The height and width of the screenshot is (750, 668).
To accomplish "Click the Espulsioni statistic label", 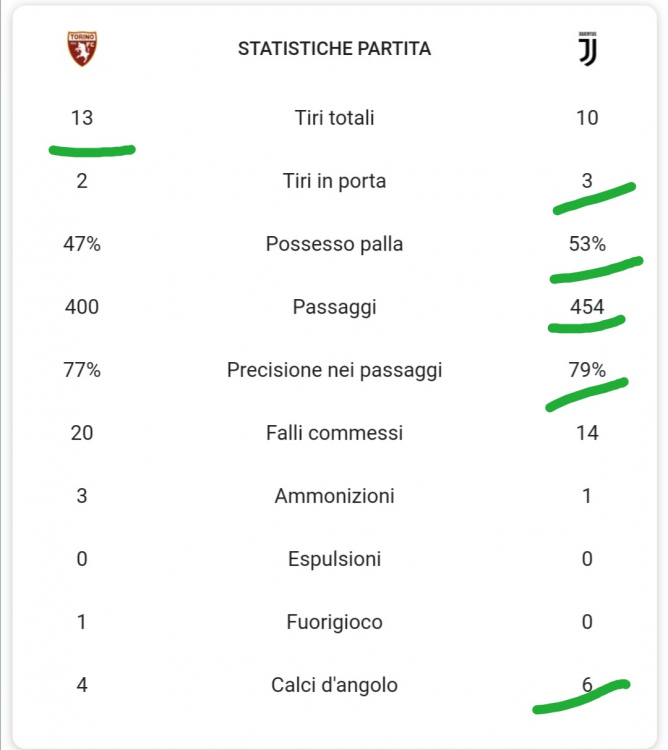I will coord(334,559).
